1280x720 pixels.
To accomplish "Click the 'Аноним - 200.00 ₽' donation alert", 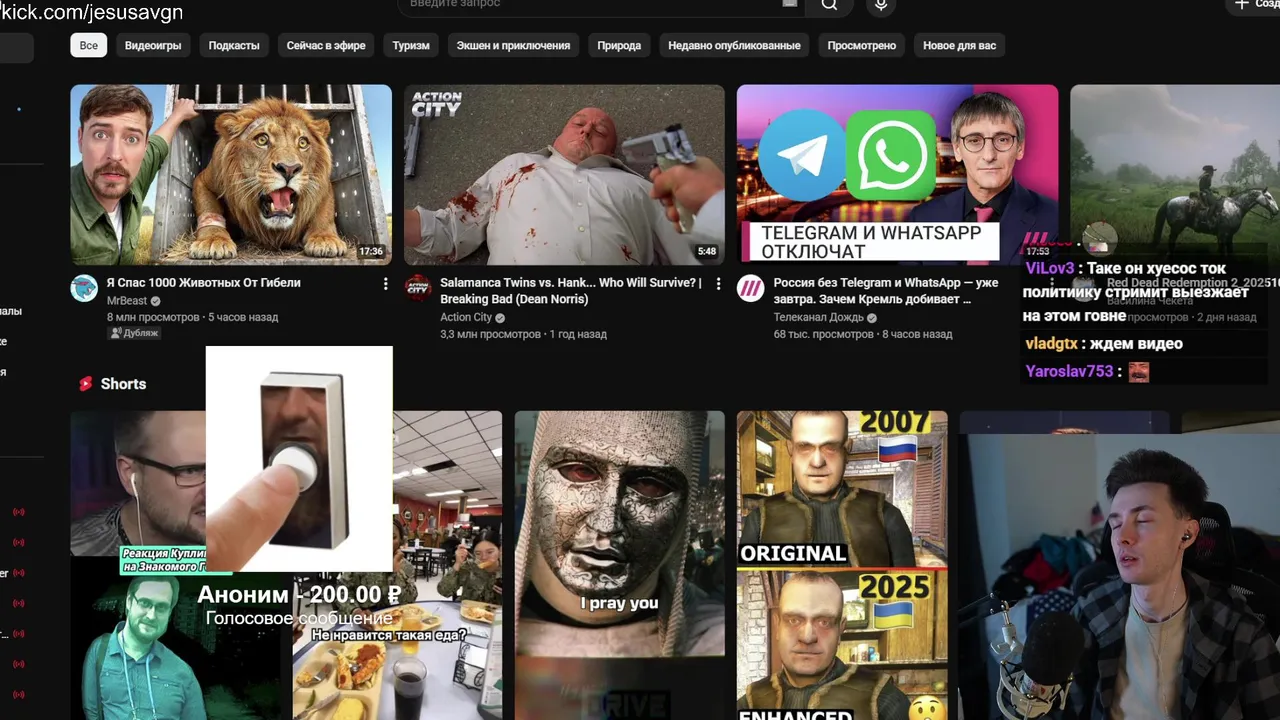I will [299, 595].
